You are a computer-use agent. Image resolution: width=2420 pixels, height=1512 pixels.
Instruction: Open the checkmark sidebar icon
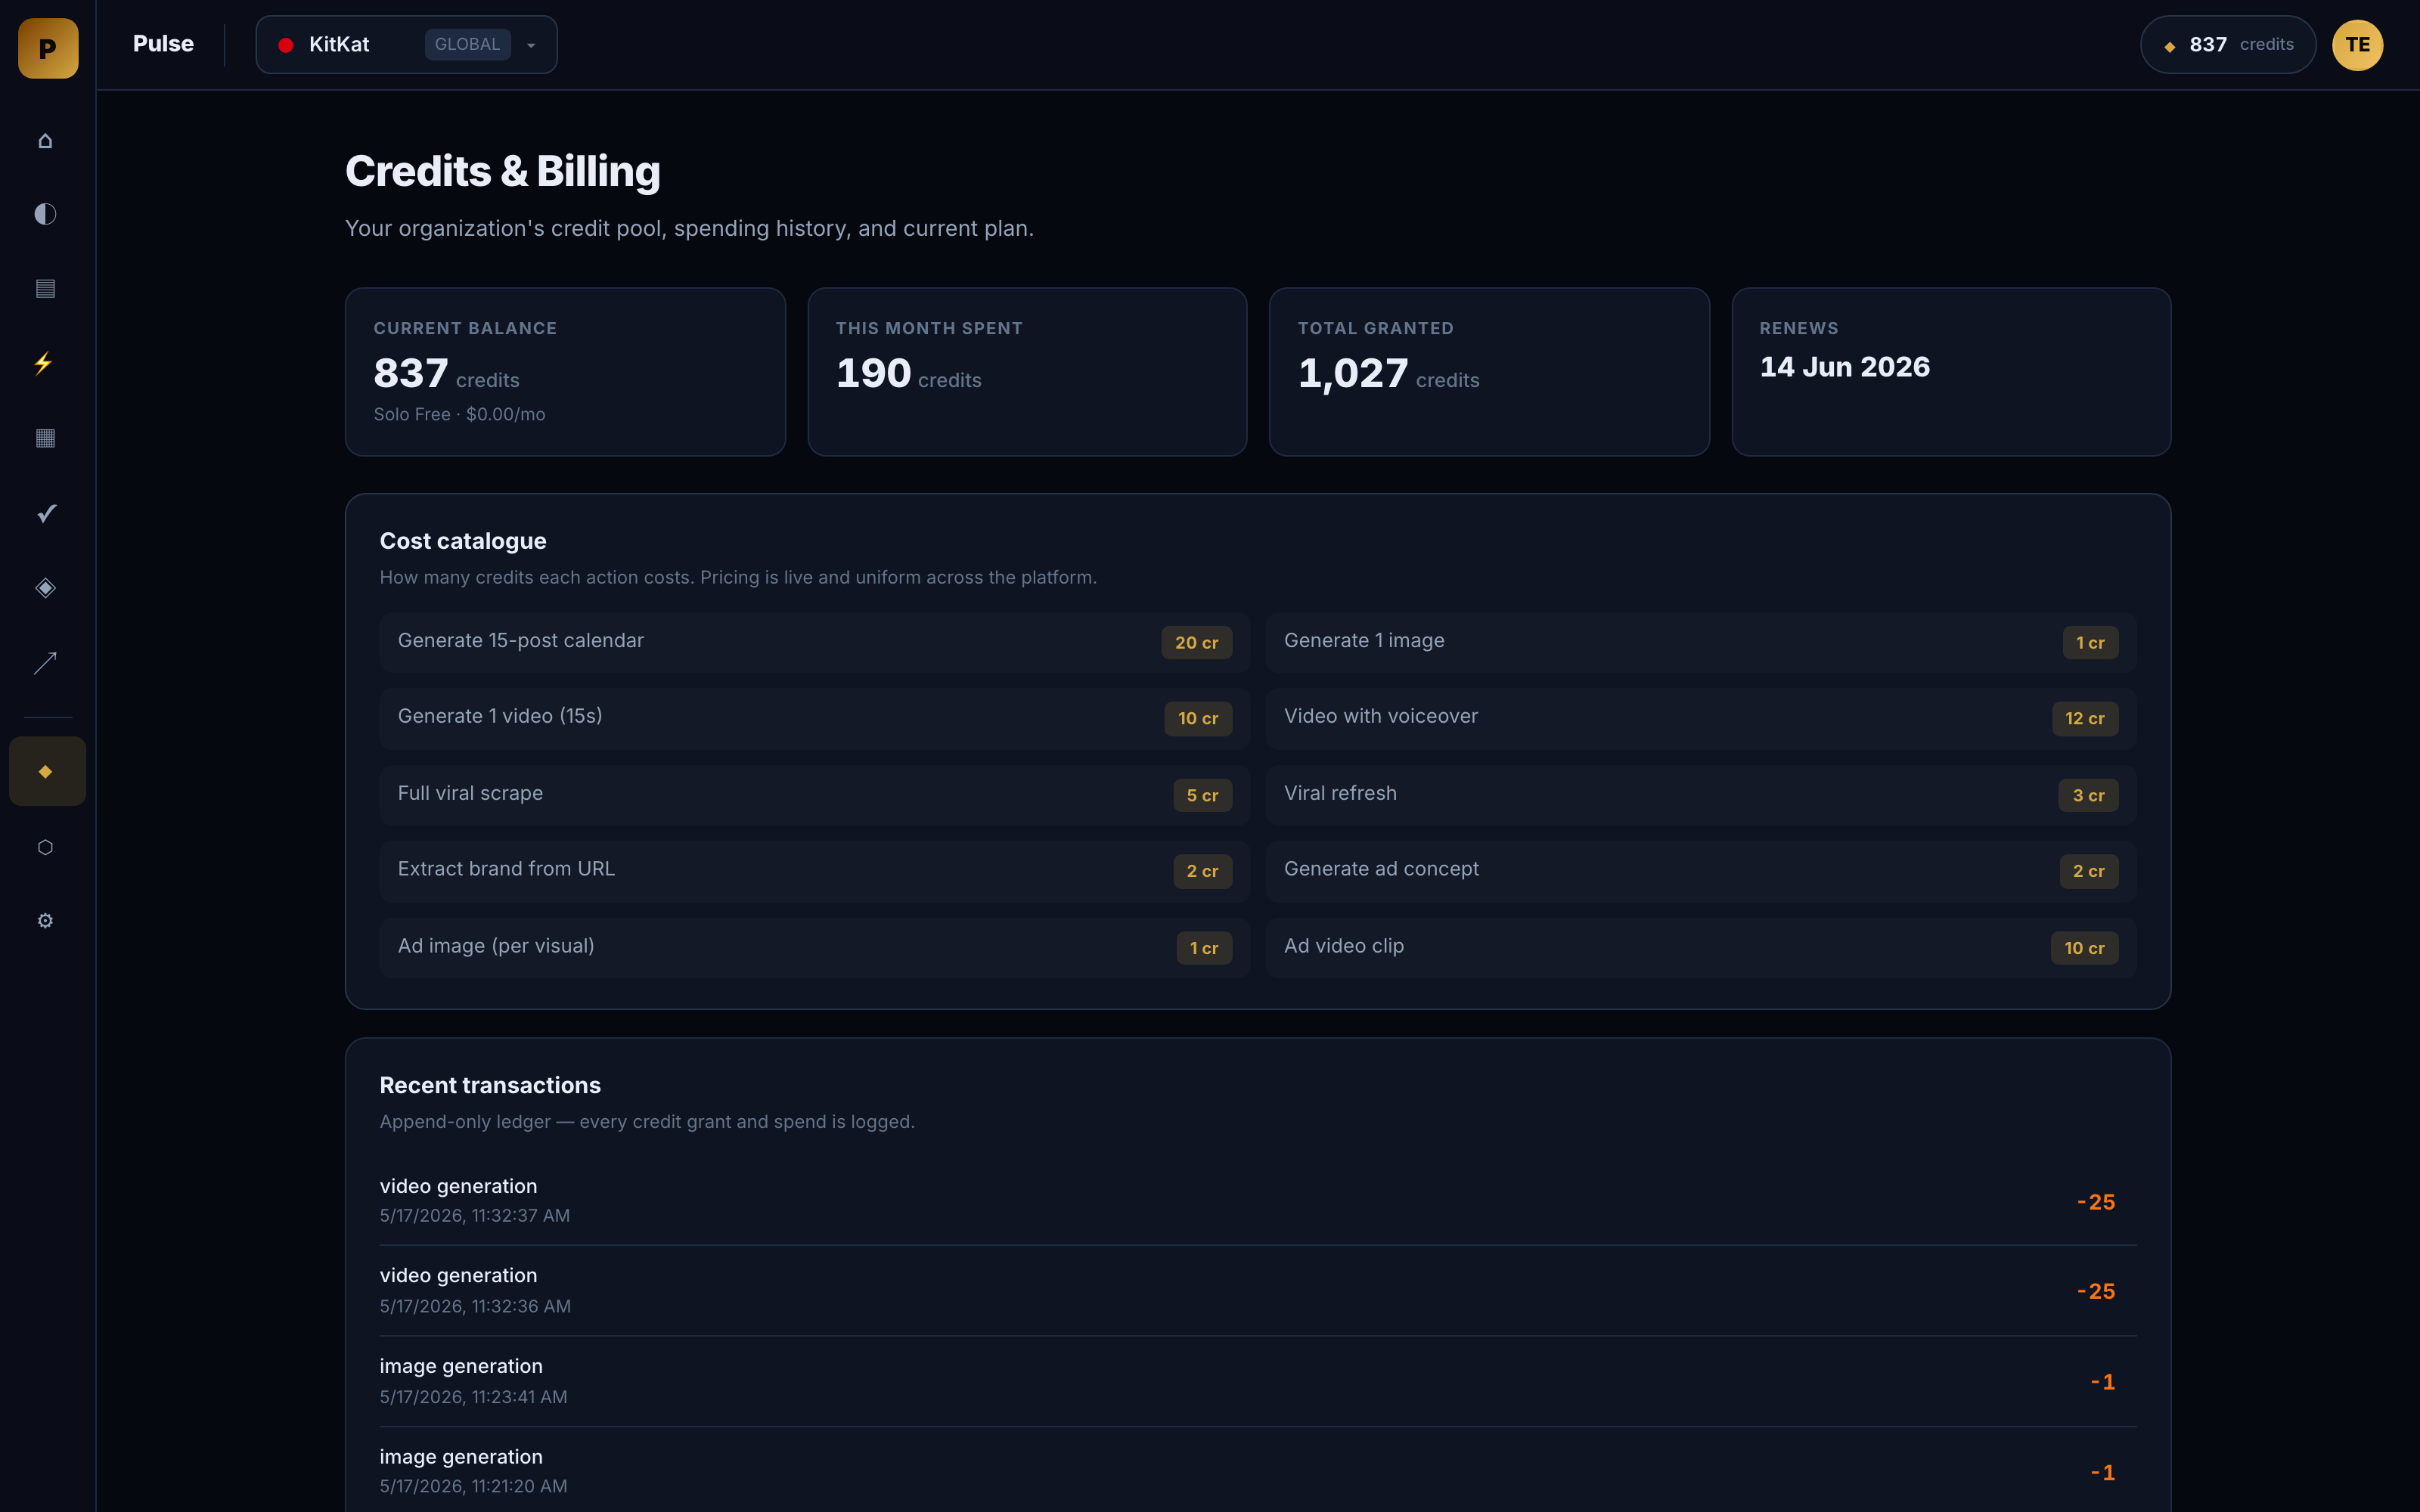coord(46,513)
